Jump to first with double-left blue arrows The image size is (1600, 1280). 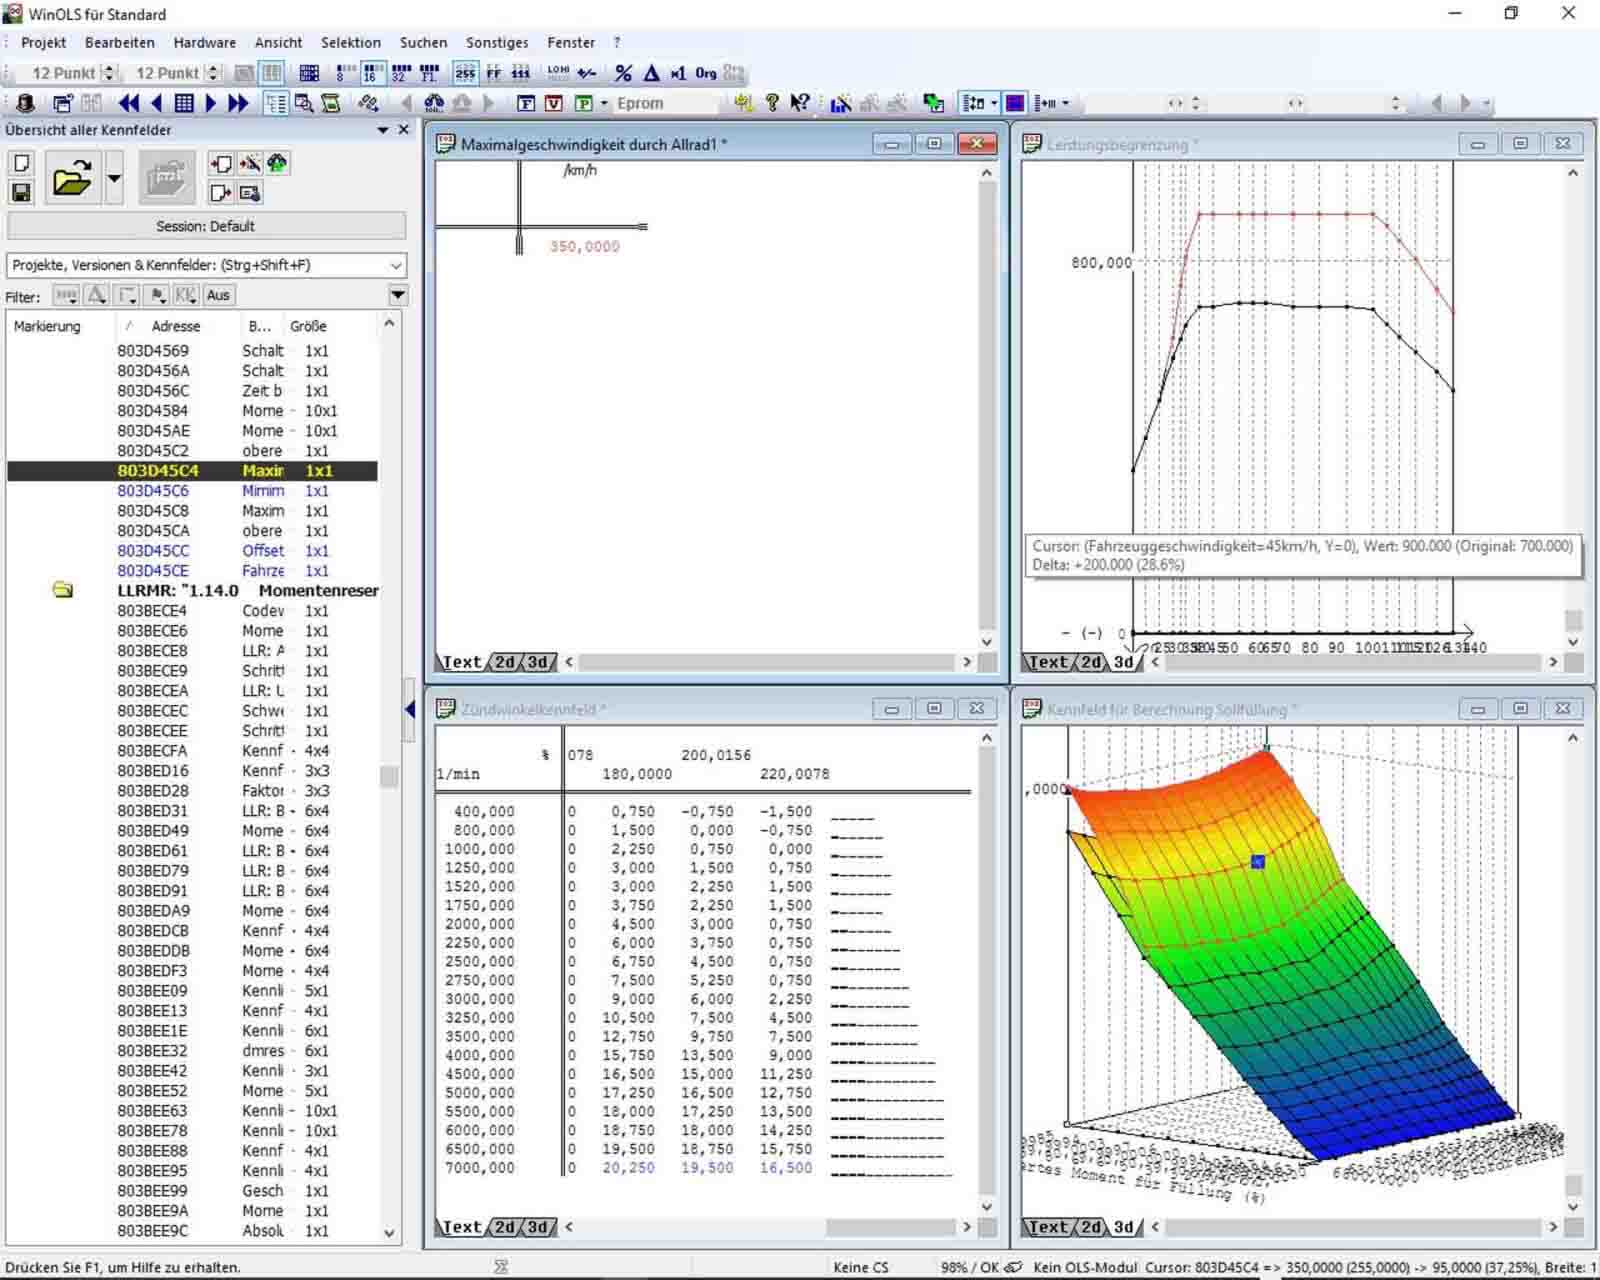[129, 103]
